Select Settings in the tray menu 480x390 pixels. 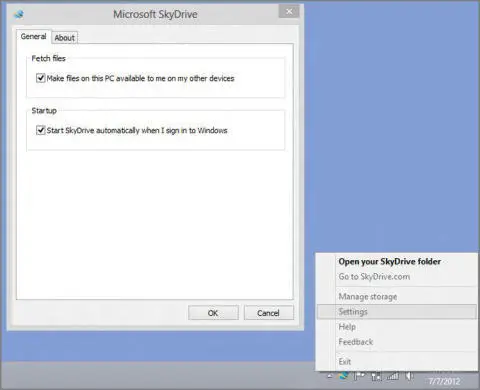click(397, 312)
